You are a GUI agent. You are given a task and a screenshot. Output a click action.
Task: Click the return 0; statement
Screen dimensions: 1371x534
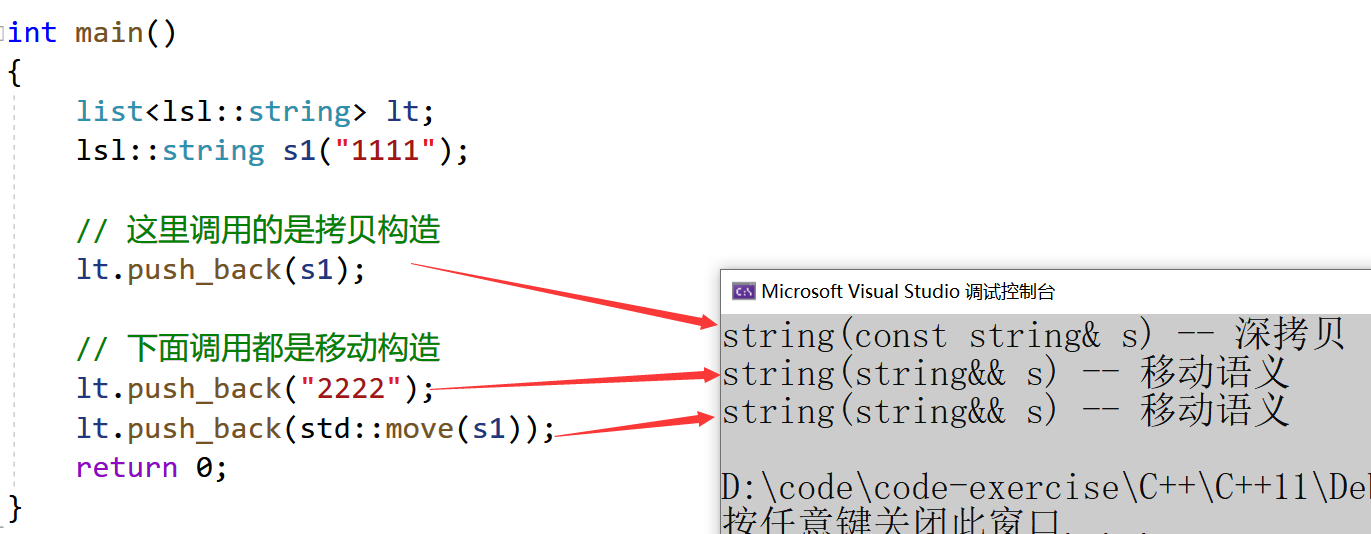pyautogui.click(x=152, y=467)
